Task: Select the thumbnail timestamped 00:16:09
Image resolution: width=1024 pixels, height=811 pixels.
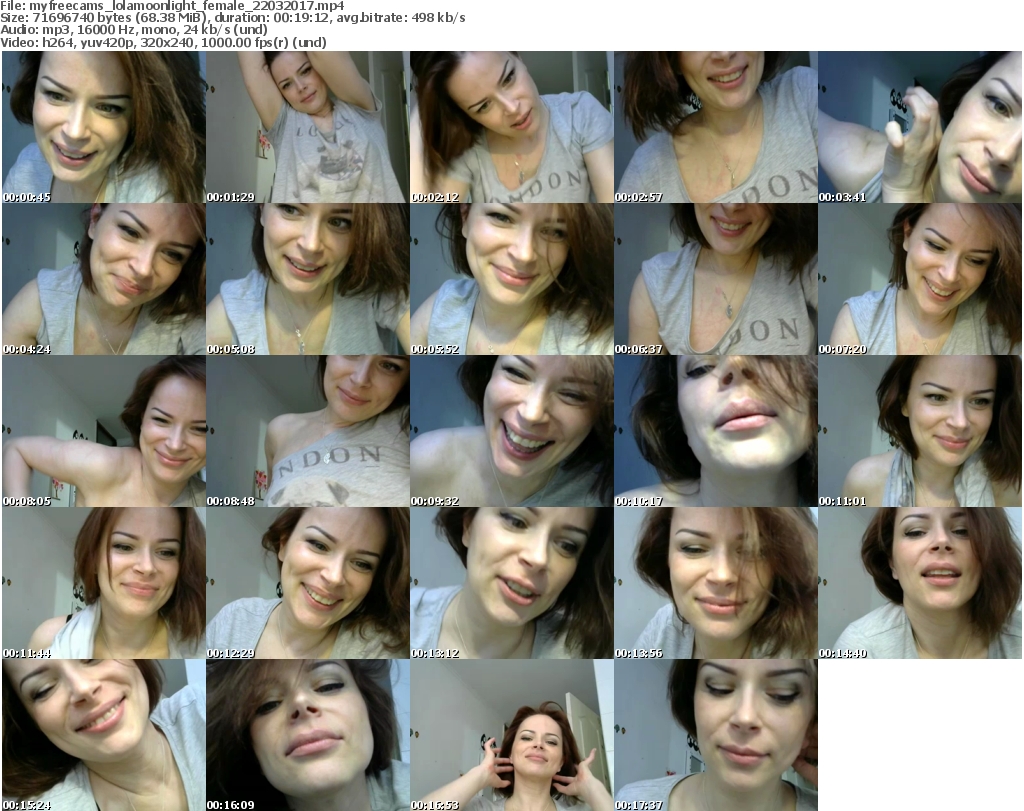Action: [x=308, y=735]
